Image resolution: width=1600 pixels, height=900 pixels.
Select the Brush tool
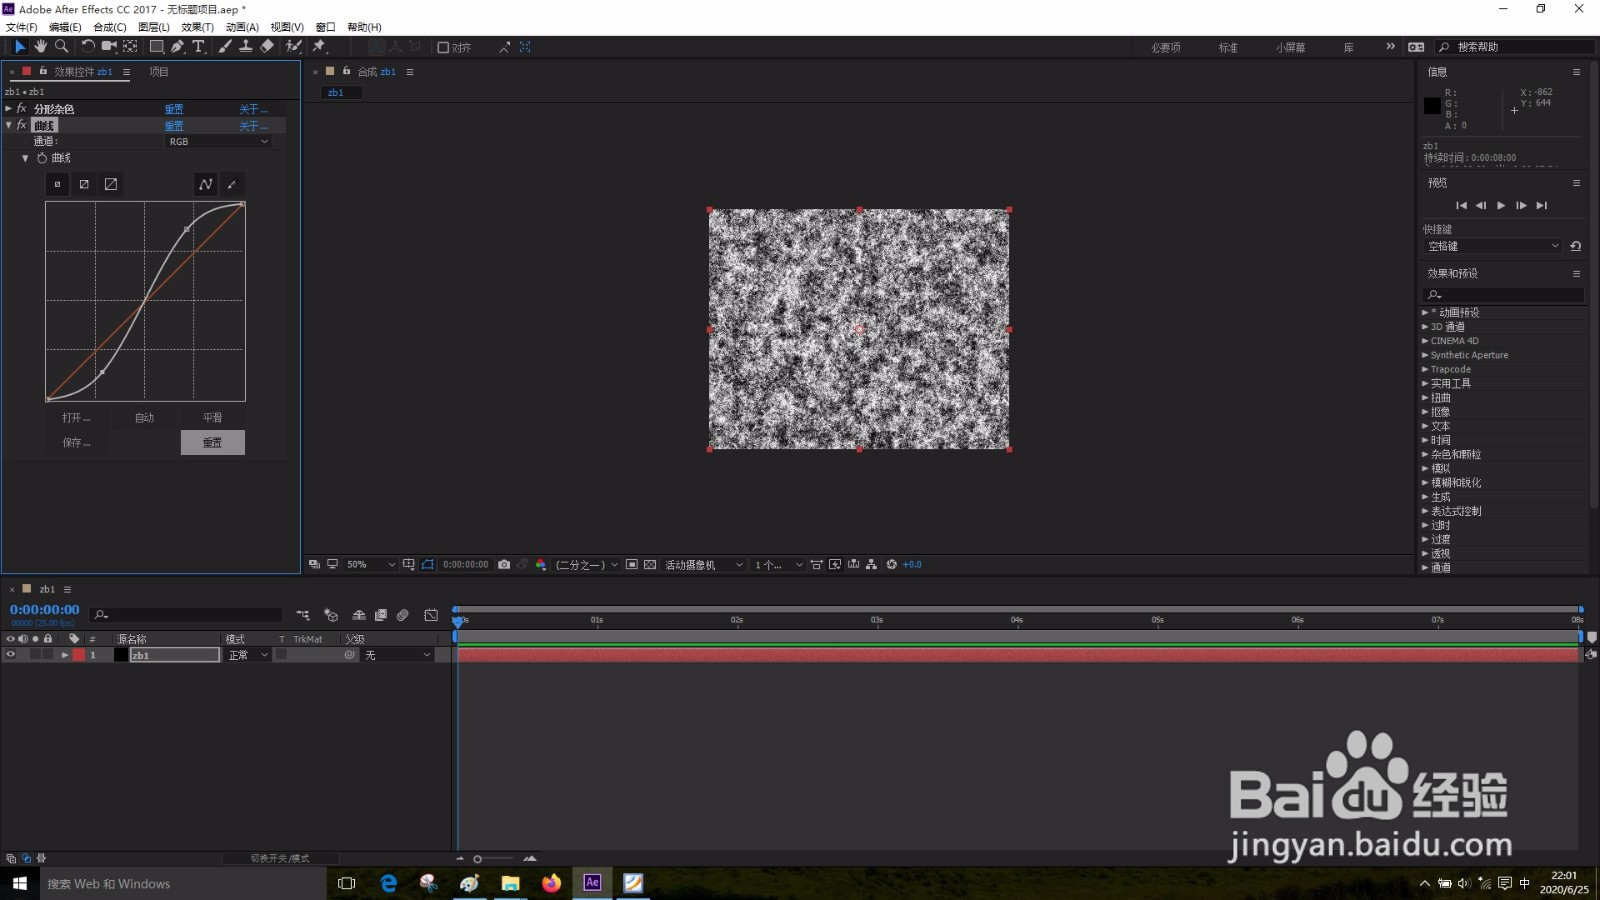225,46
